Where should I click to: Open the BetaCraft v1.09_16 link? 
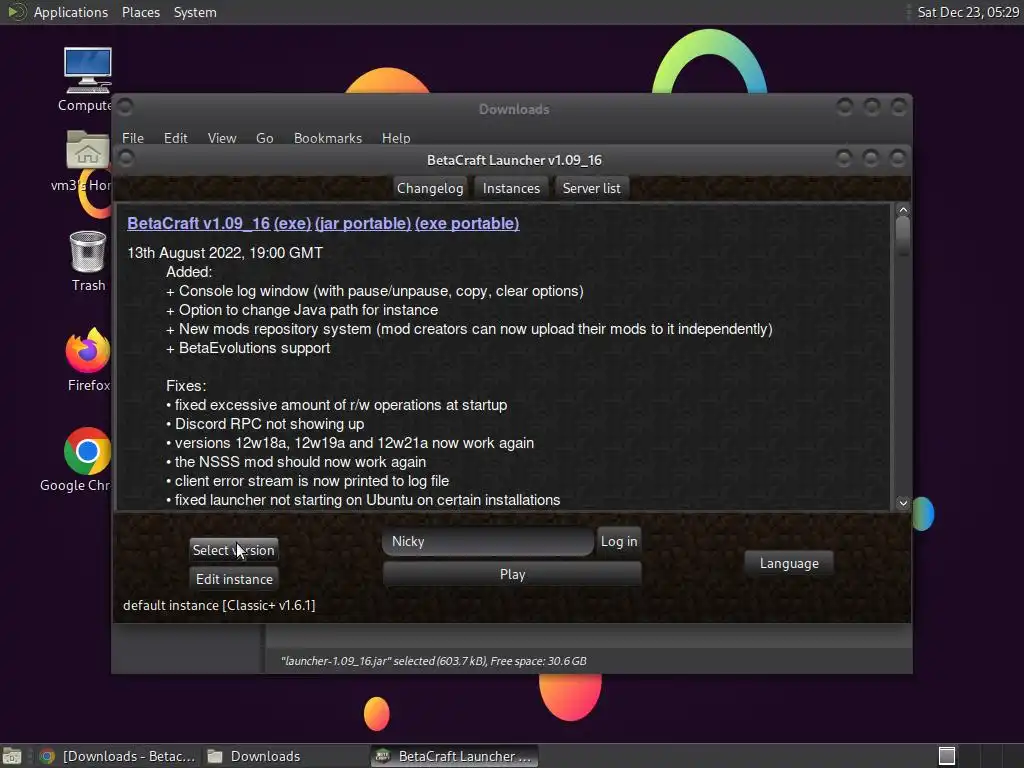tap(199, 223)
